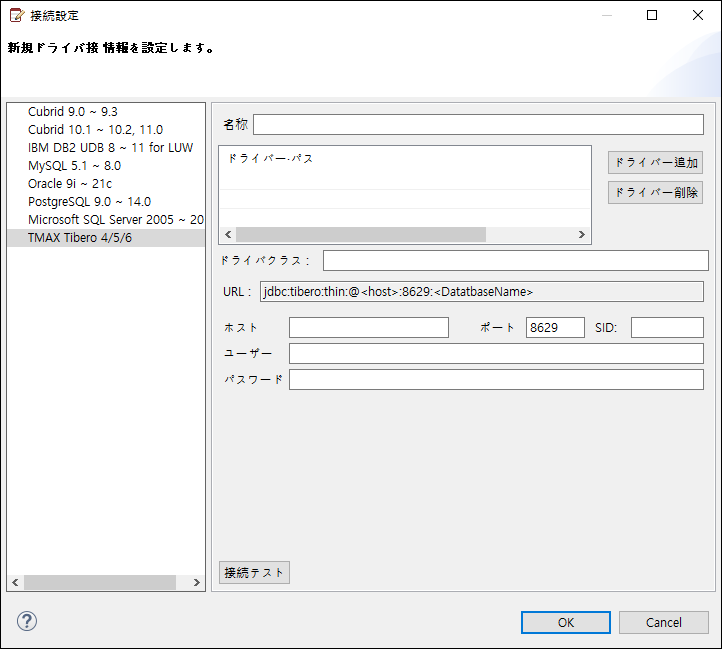Focus the 名称 name input field
This screenshot has height=649, width=722.
click(x=480, y=124)
